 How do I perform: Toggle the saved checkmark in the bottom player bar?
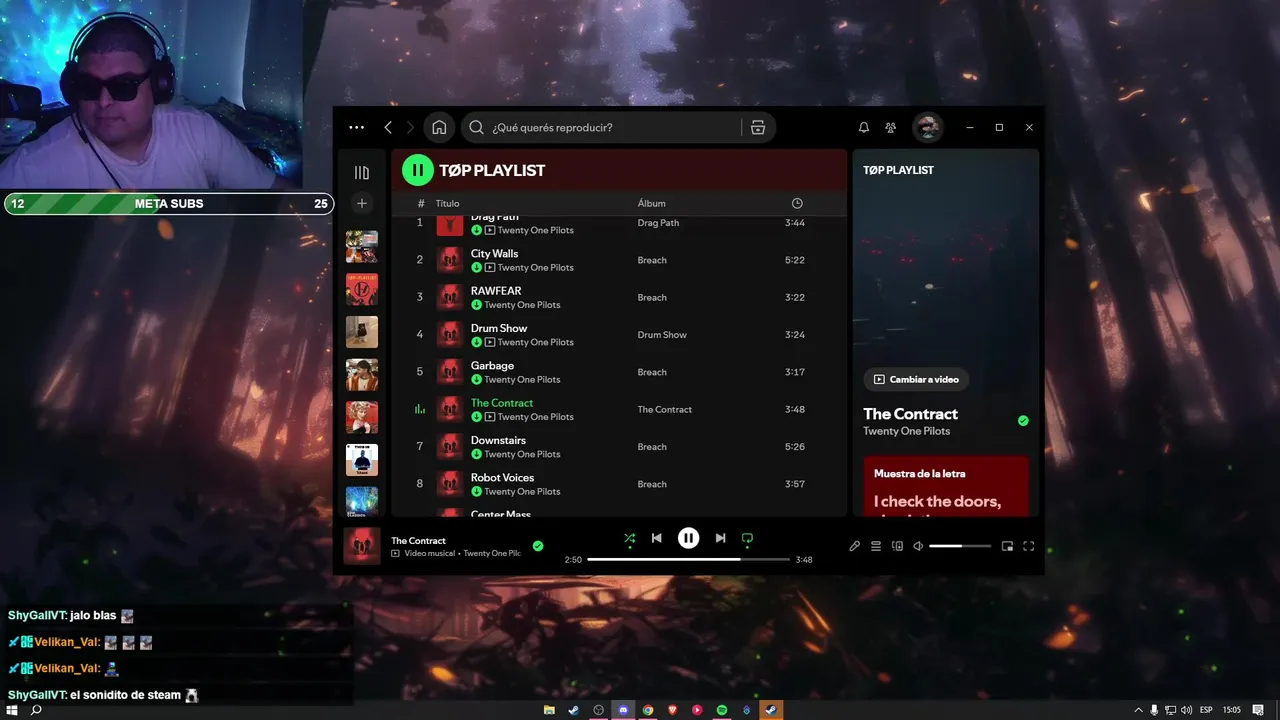[x=538, y=546]
